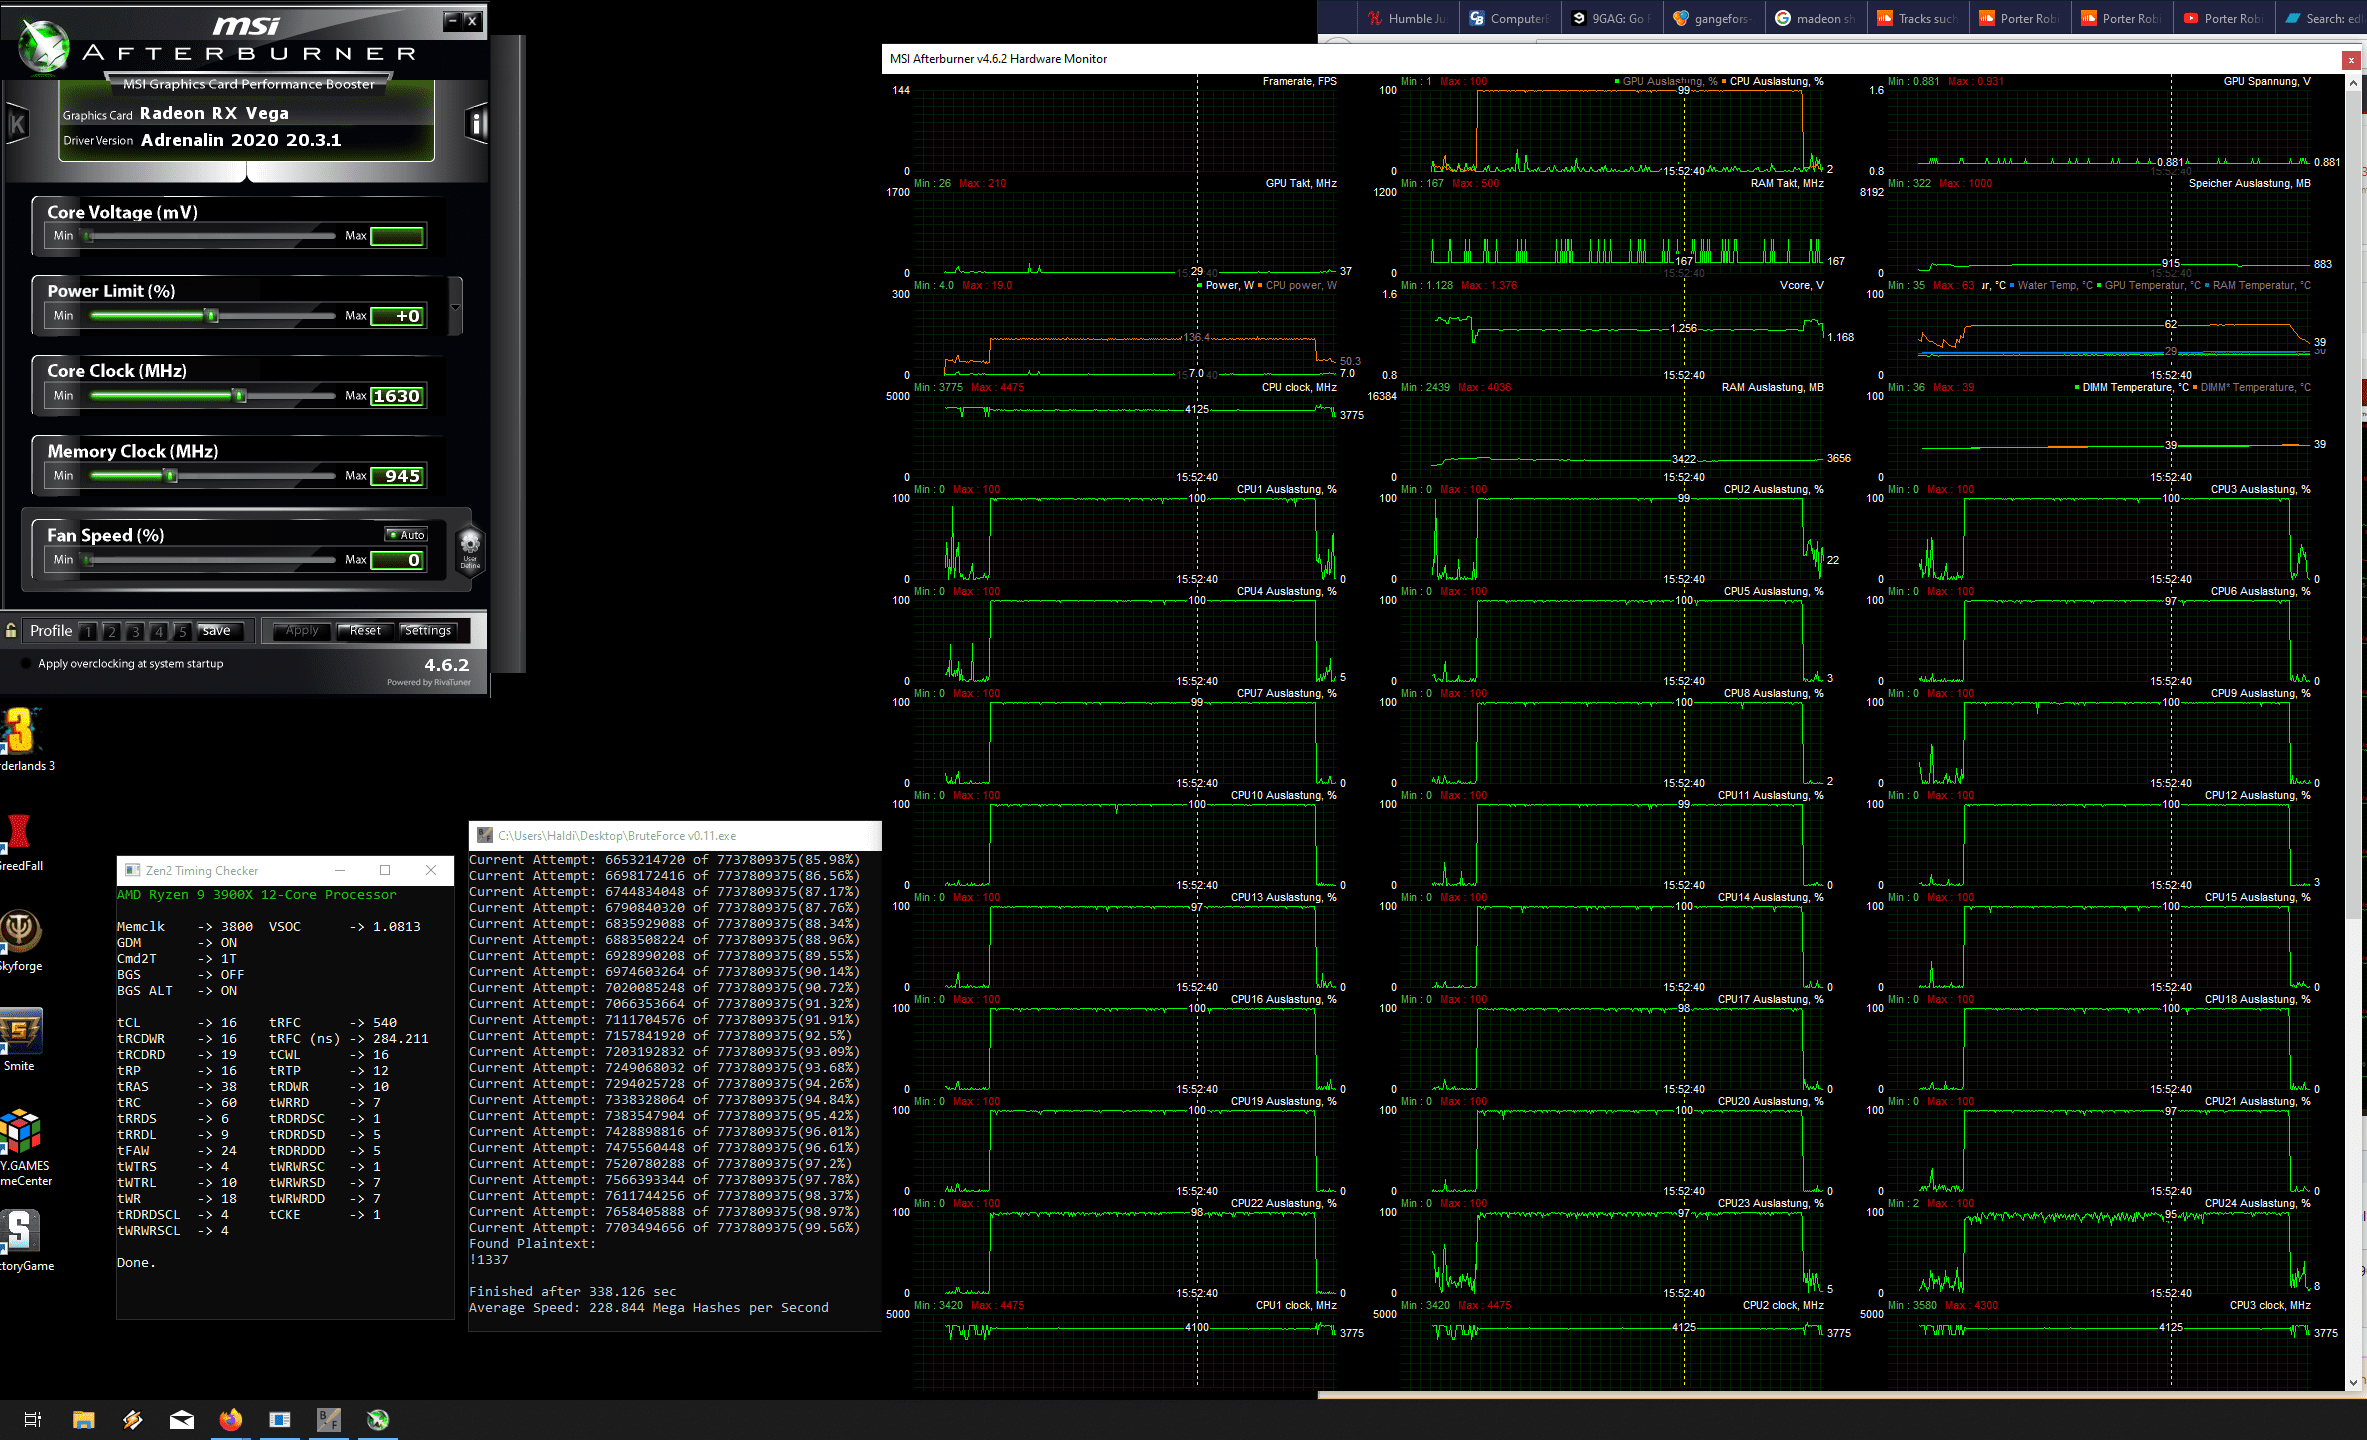Open MY.GAMES GameCenter desktop shortcut
2367x1440 pixels.
click(x=24, y=1148)
